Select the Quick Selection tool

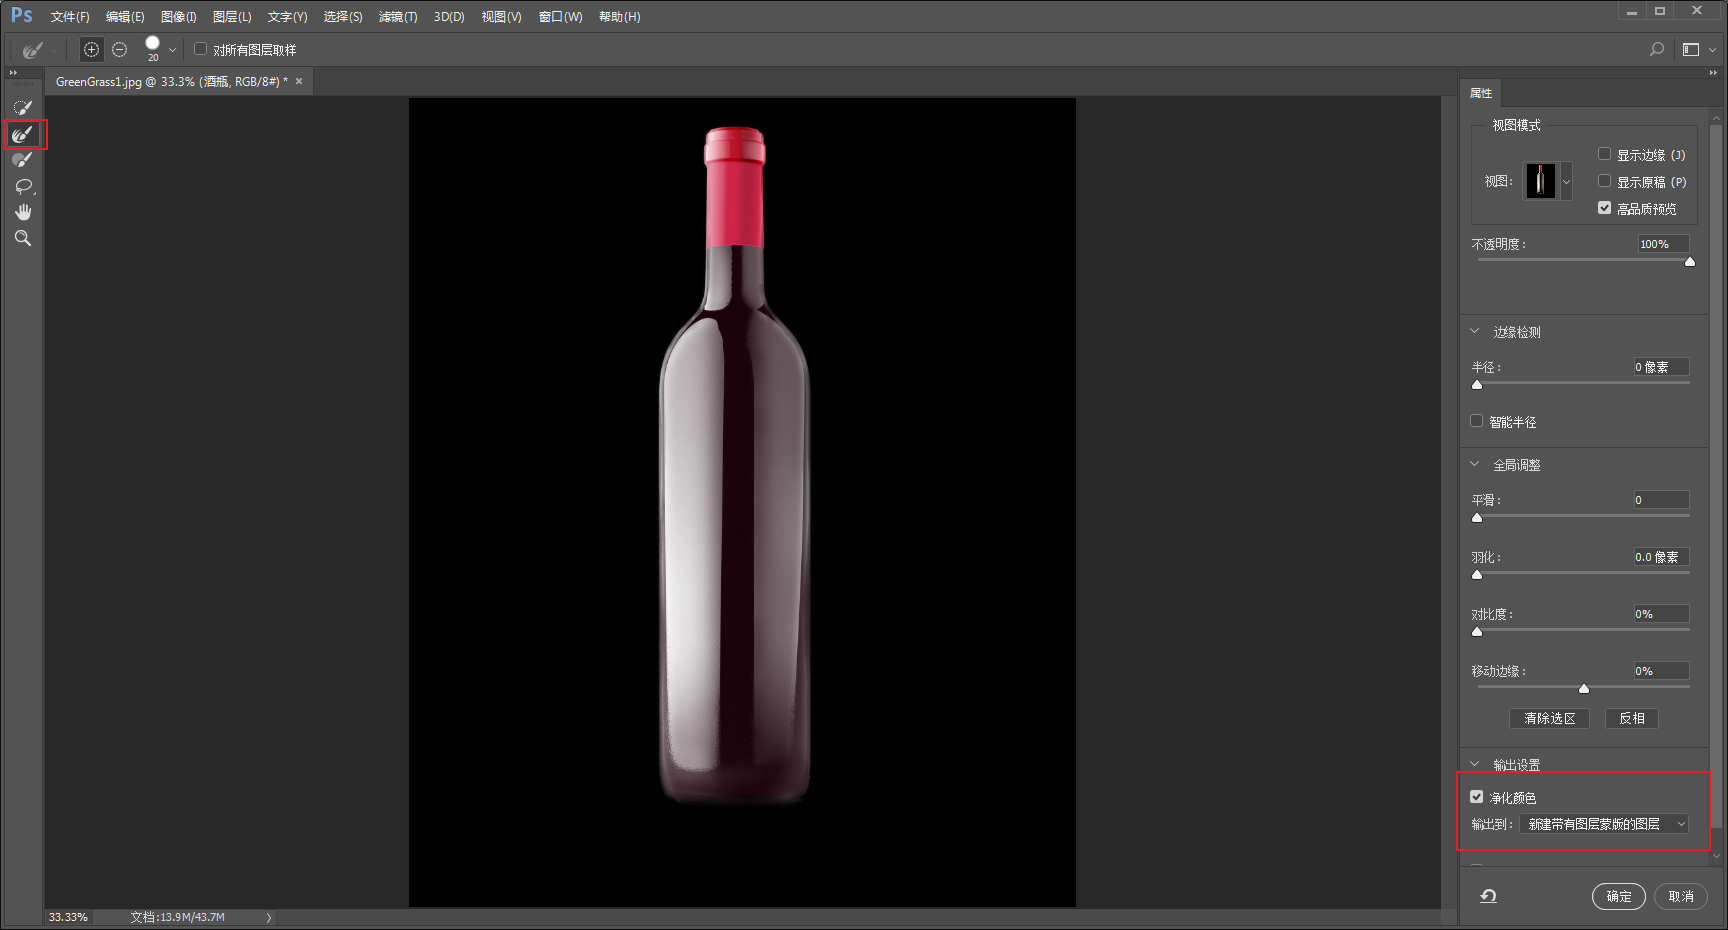23,107
